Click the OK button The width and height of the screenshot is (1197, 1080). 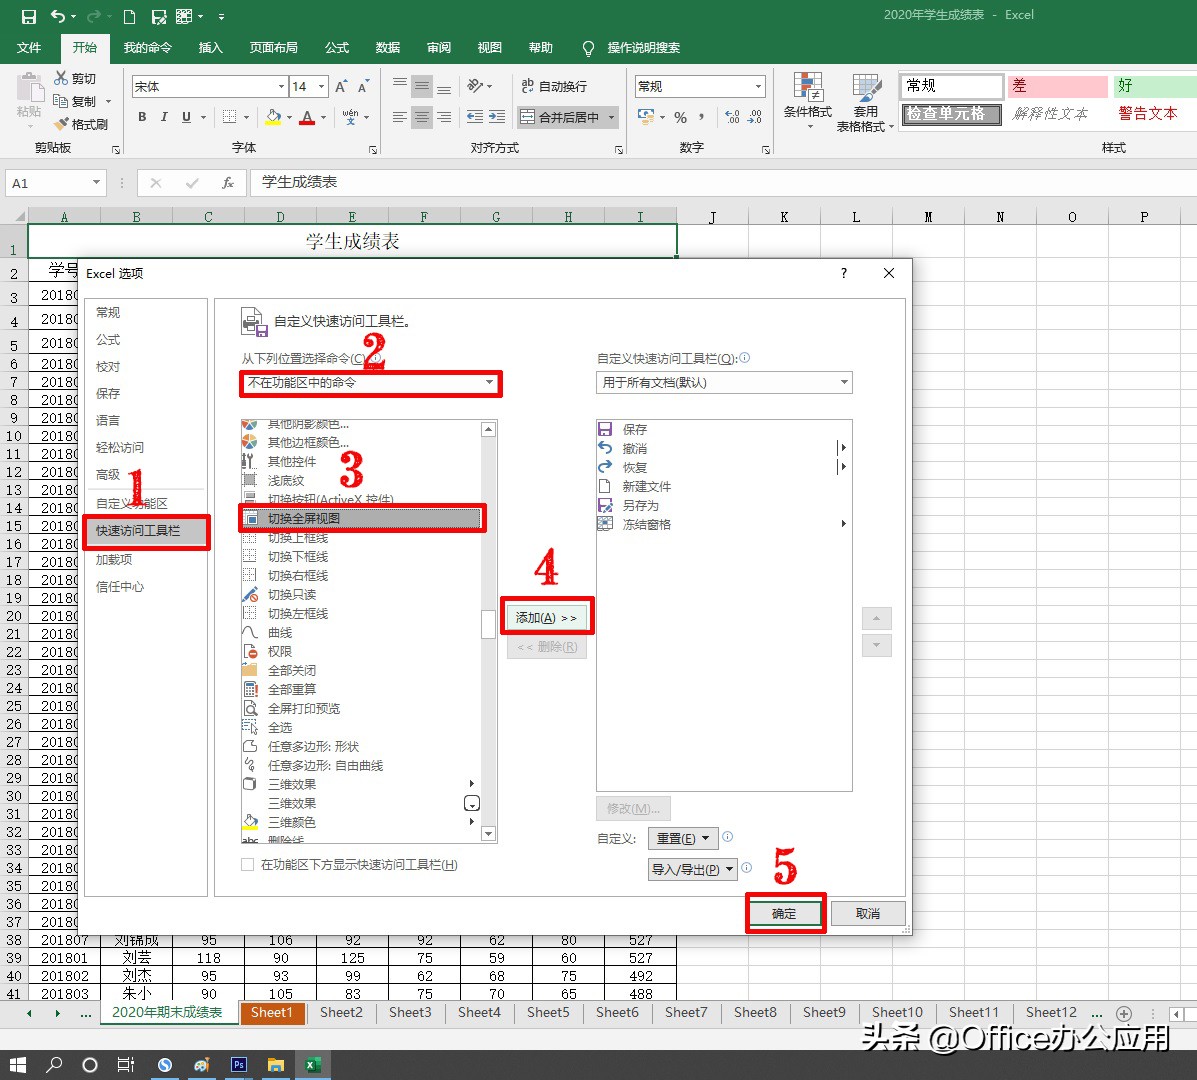(x=784, y=914)
